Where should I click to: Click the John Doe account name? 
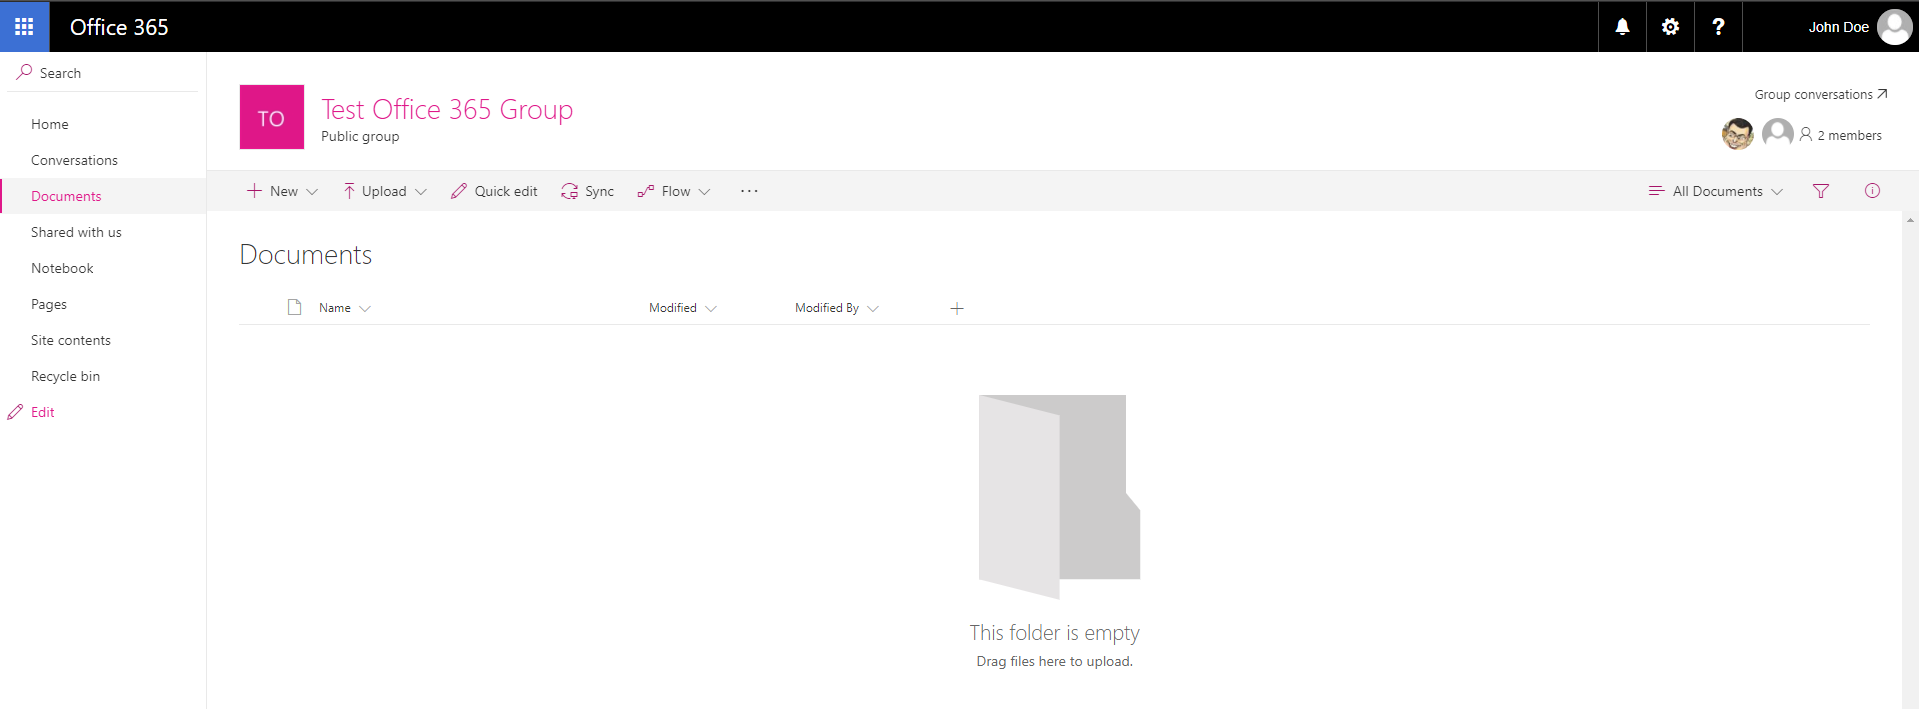1838,27
